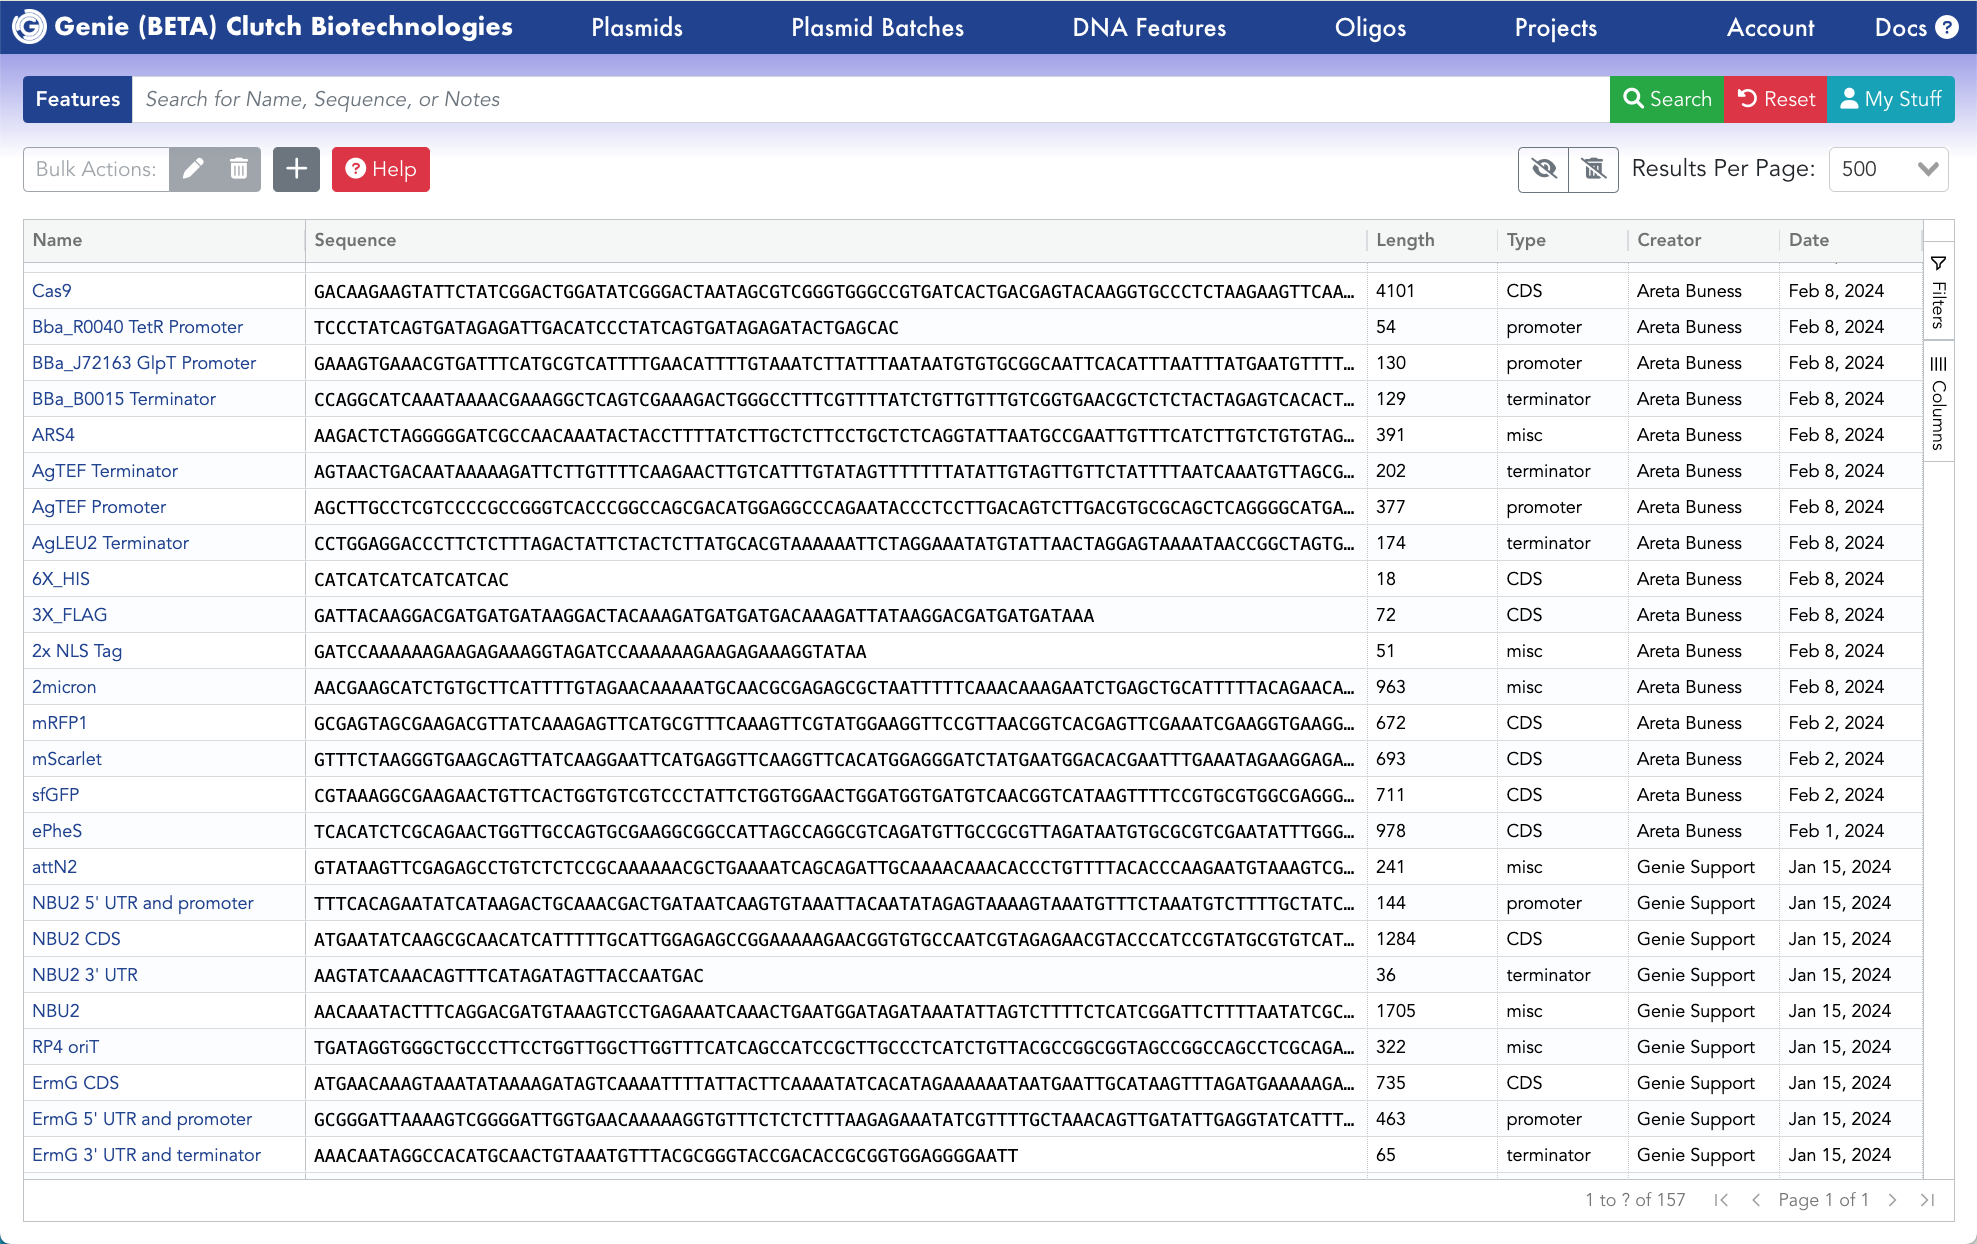1977x1244 pixels.
Task: Open the Plasmid Batches menu
Action: pyautogui.click(x=877, y=27)
